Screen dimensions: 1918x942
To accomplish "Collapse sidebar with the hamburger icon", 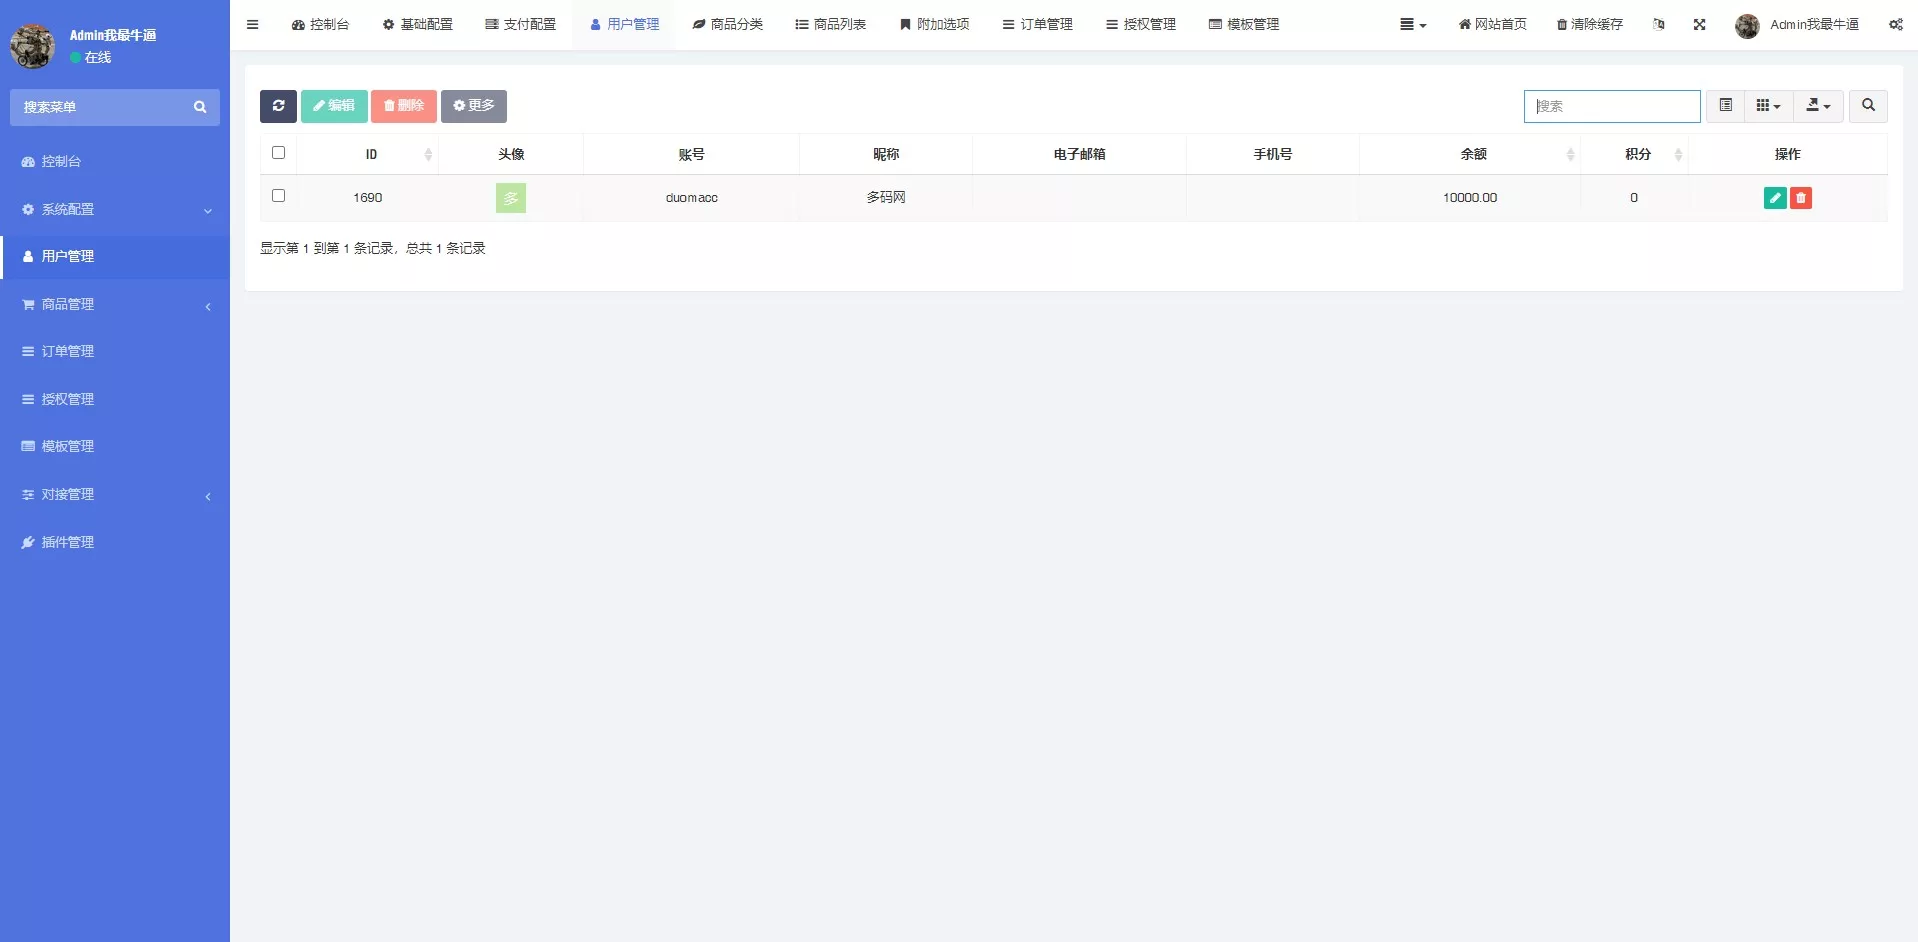I will (252, 25).
